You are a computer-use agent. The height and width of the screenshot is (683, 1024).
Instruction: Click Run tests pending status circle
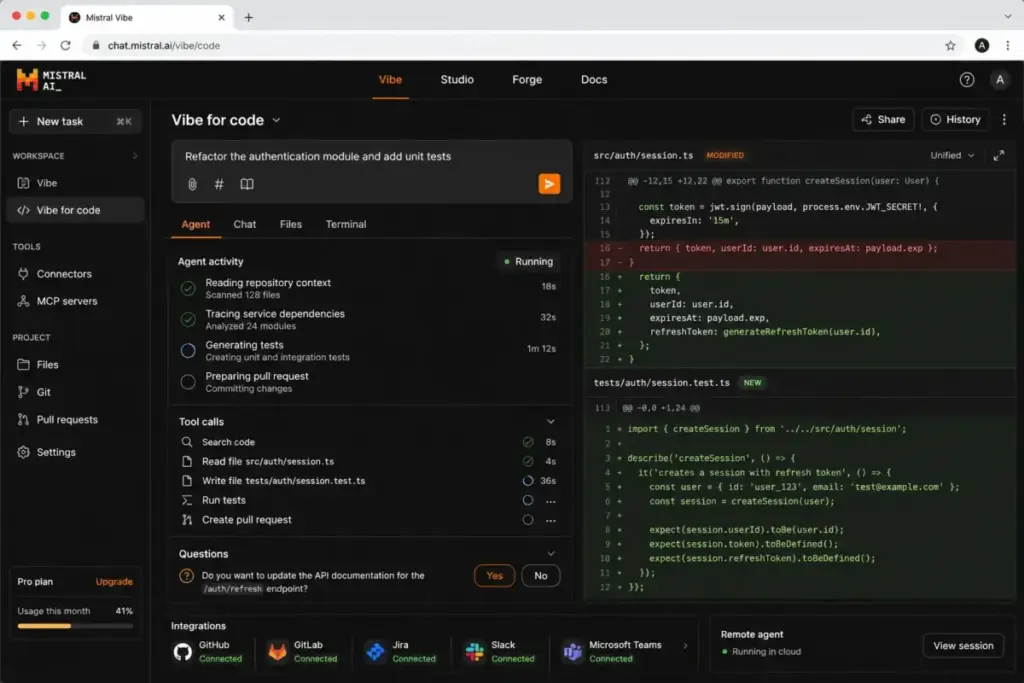coord(528,500)
